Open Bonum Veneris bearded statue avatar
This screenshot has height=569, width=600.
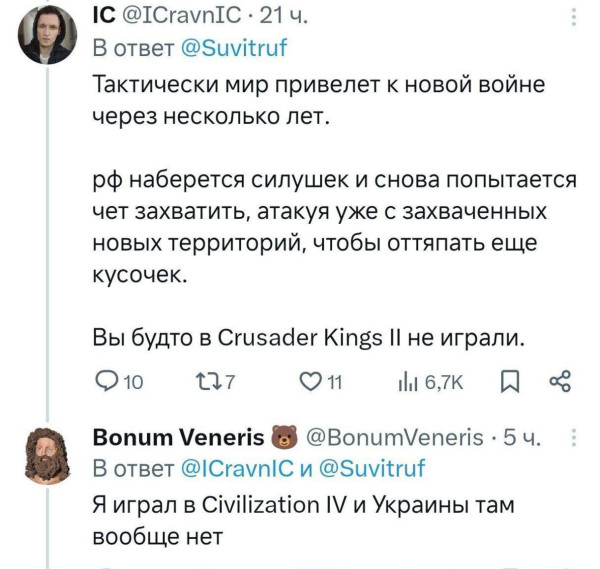47,456
